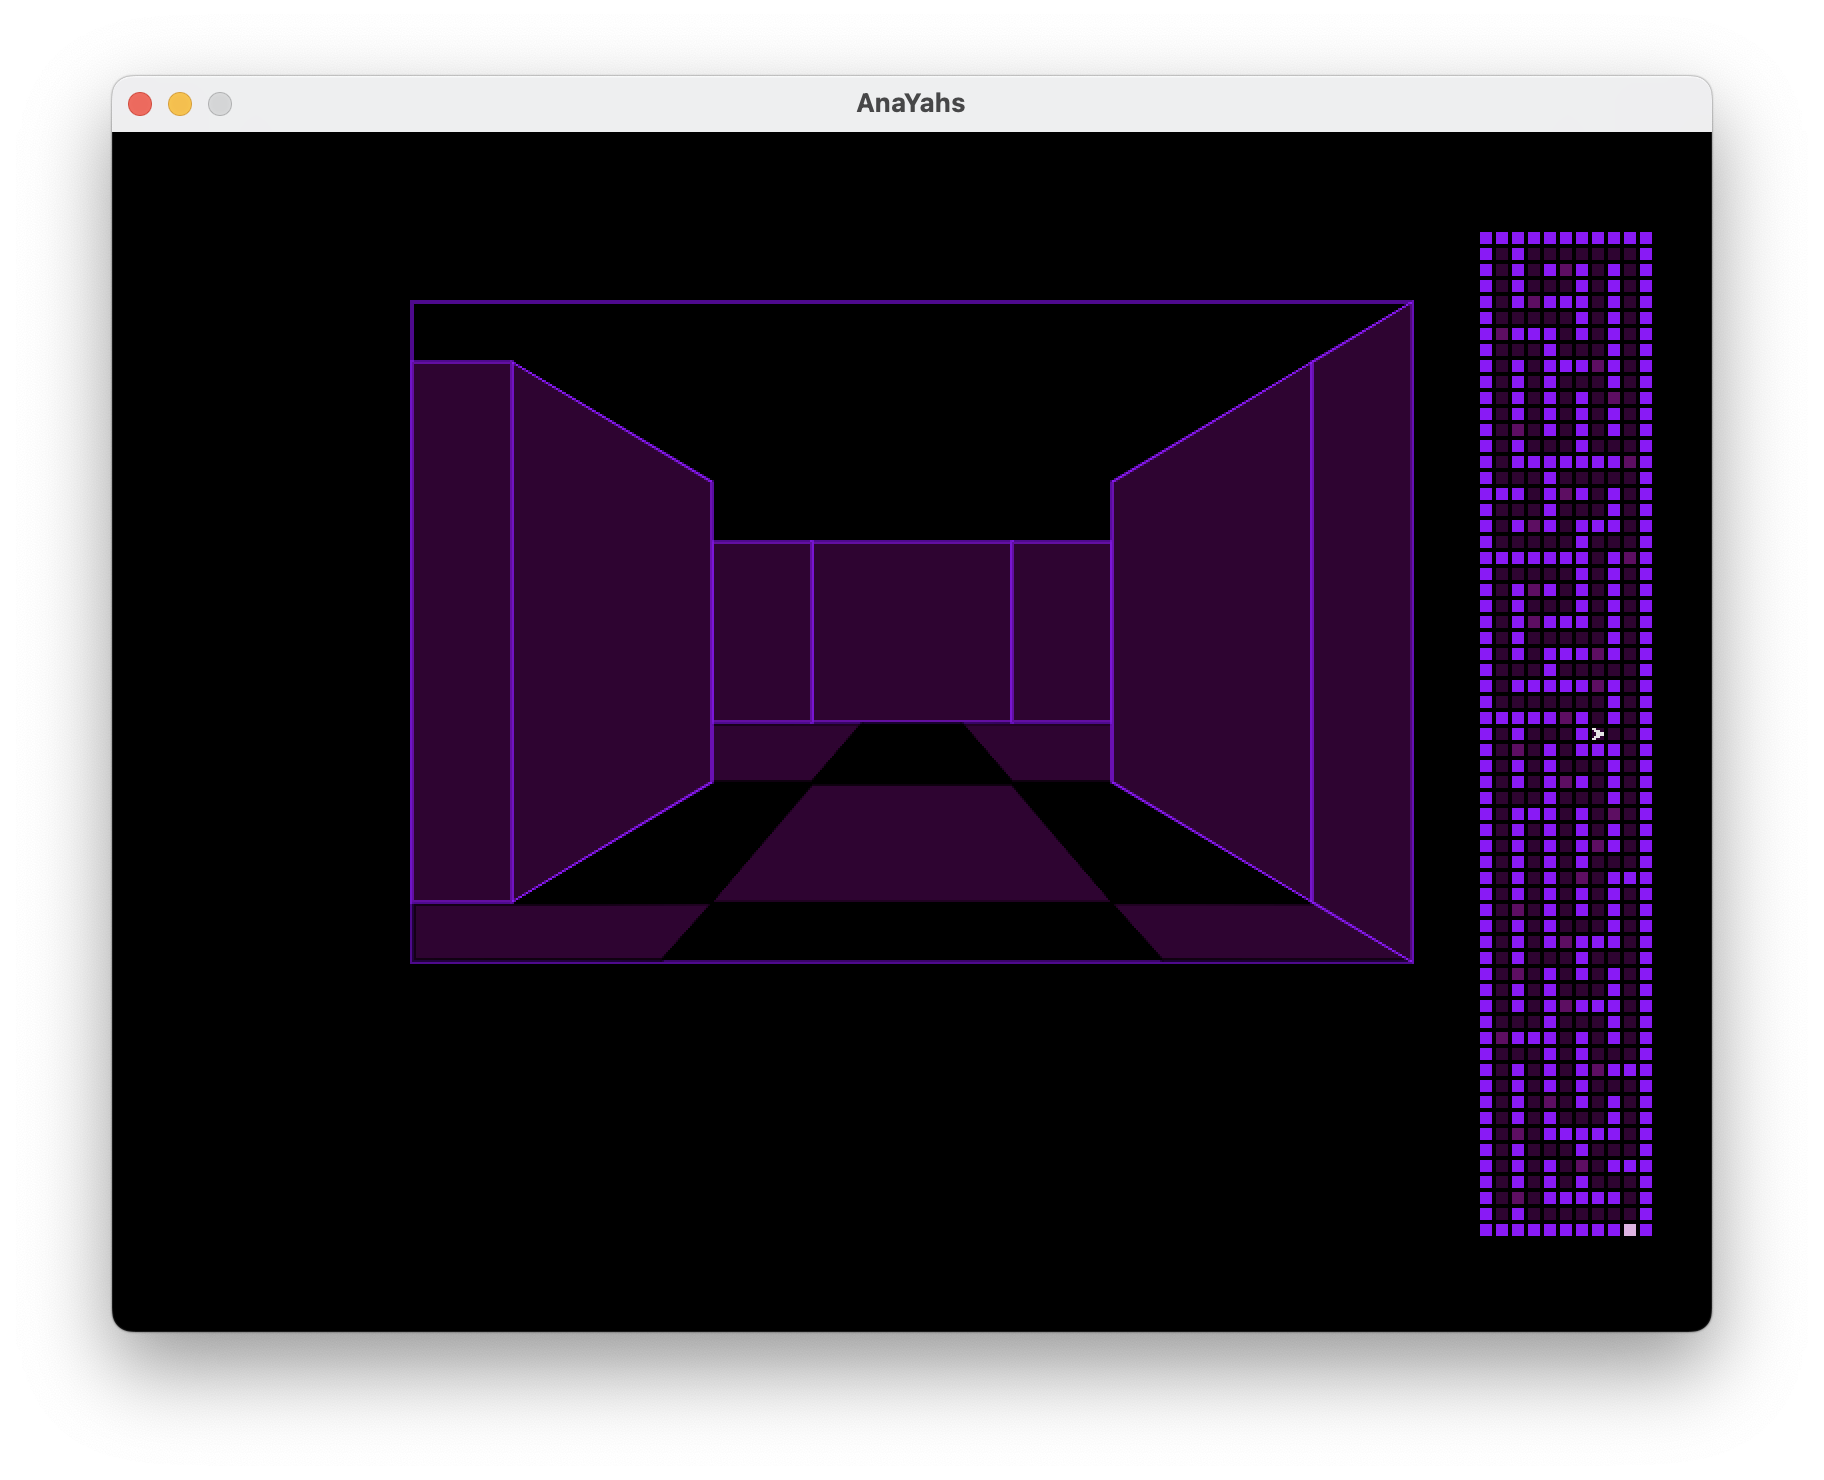The image size is (1824, 1480).
Task: Click the pink exit cell on the minimap
Action: tap(1630, 1230)
